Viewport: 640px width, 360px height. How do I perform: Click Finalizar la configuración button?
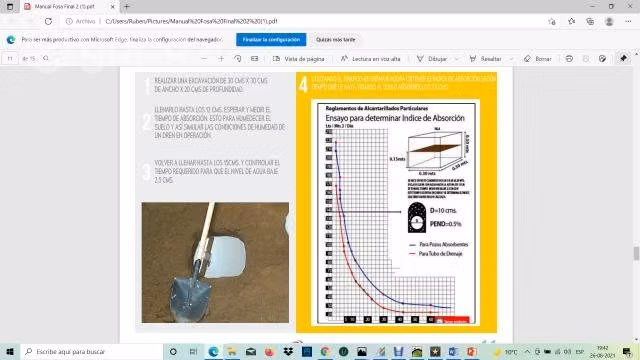271,40
